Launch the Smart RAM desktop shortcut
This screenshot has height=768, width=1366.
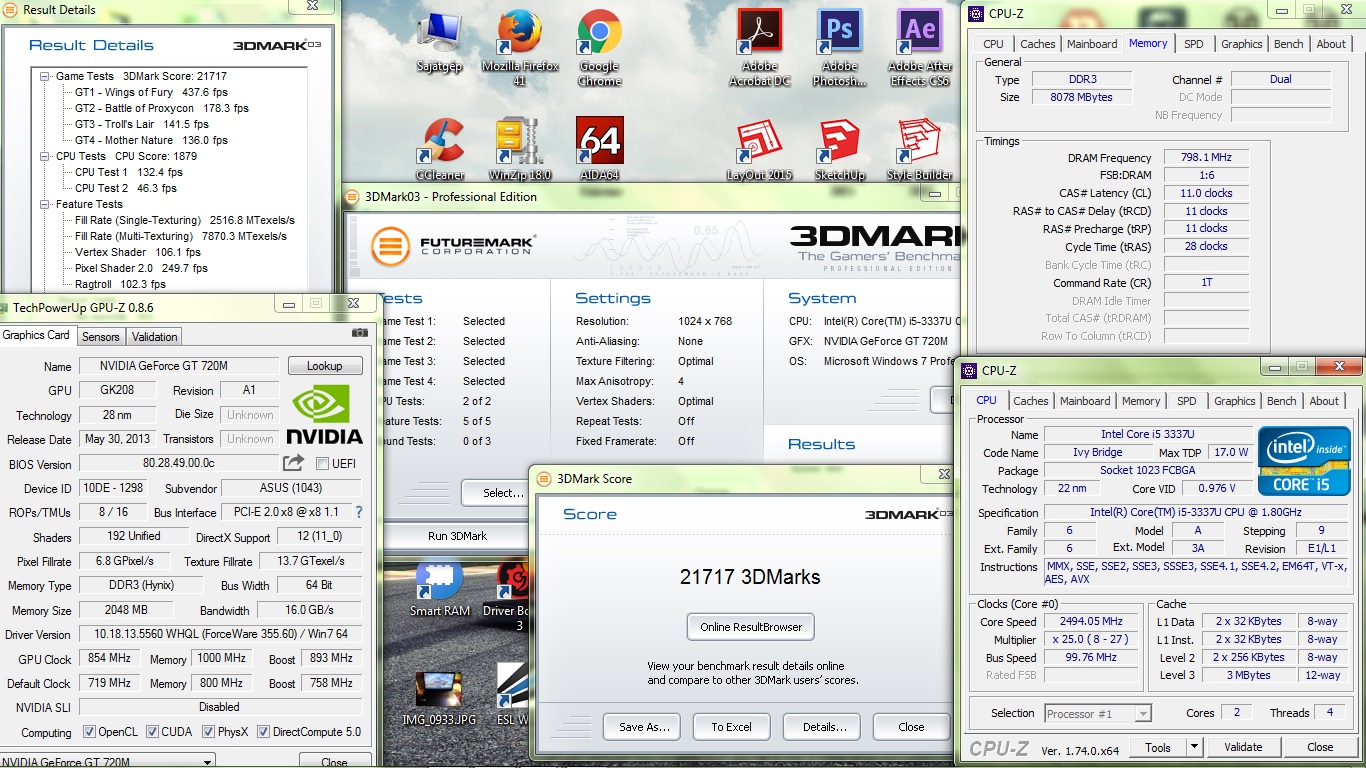click(439, 588)
